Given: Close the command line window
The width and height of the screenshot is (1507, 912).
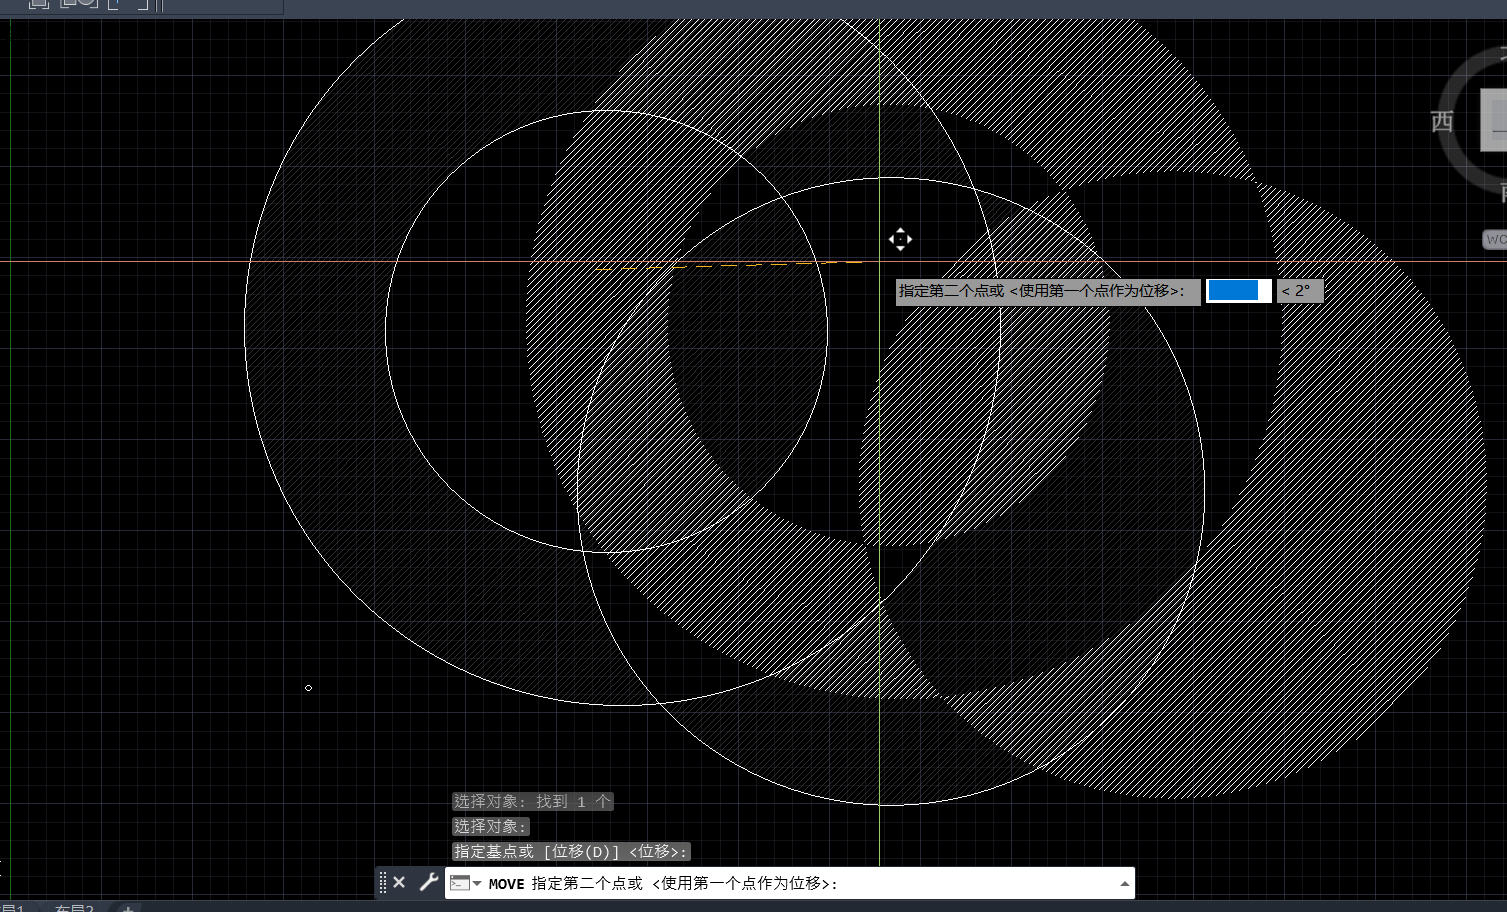Looking at the screenshot, I should [x=399, y=882].
